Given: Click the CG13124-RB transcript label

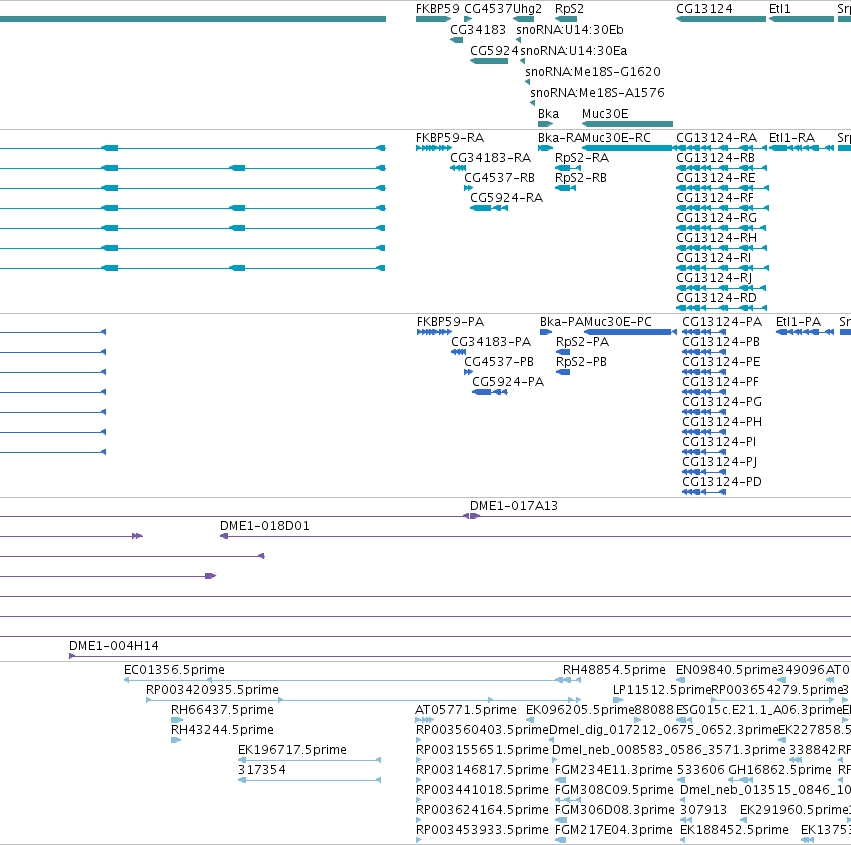Looking at the screenshot, I should tap(715, 158).
